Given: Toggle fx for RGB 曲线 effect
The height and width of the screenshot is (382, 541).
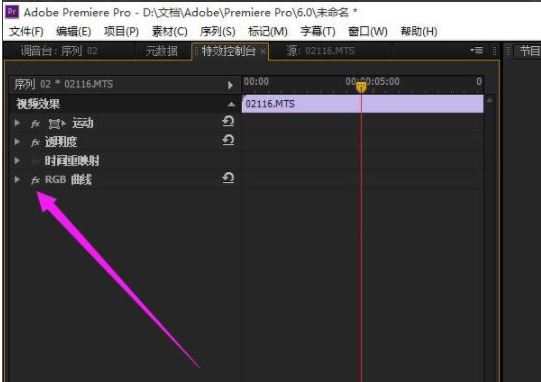Looking at the screenshot, I should pyautogui.click(x=35, y=180).
